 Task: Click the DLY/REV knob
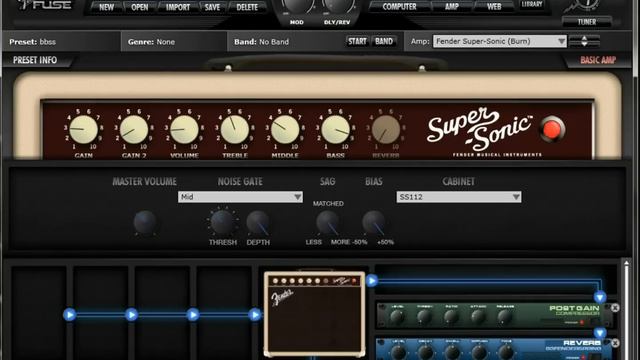point(338,6)
